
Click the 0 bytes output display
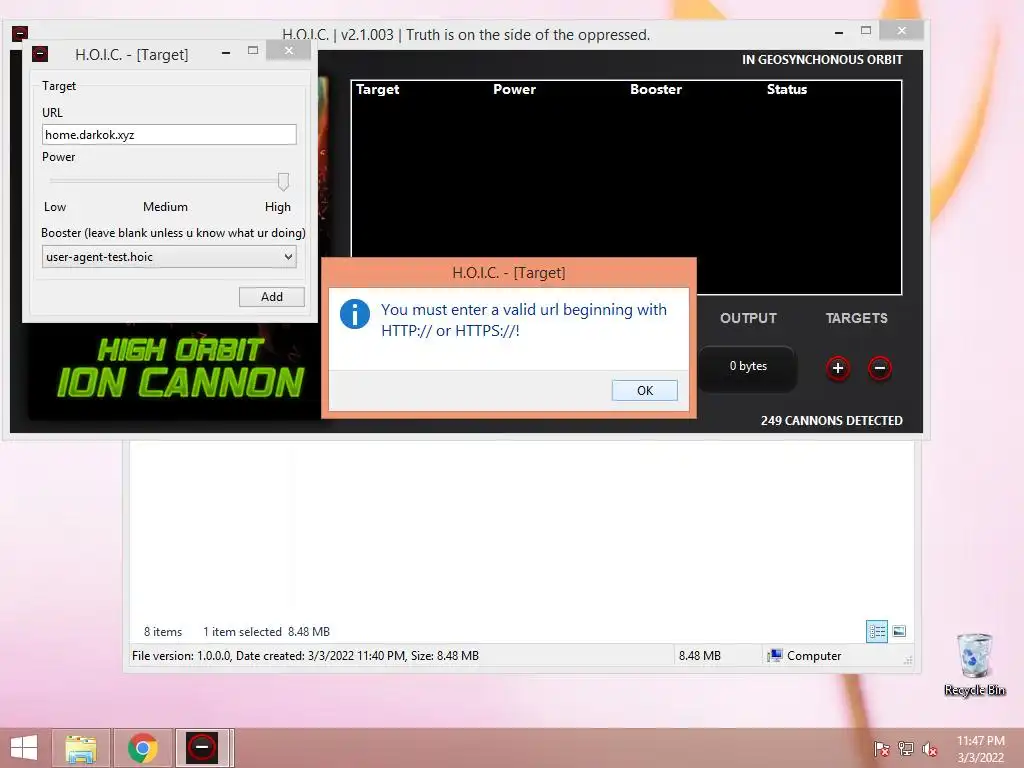click(x=748, y=366)
